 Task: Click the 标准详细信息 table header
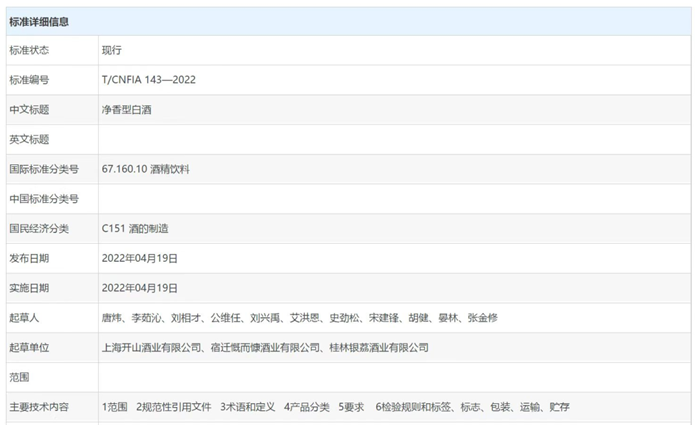point(40,21)
